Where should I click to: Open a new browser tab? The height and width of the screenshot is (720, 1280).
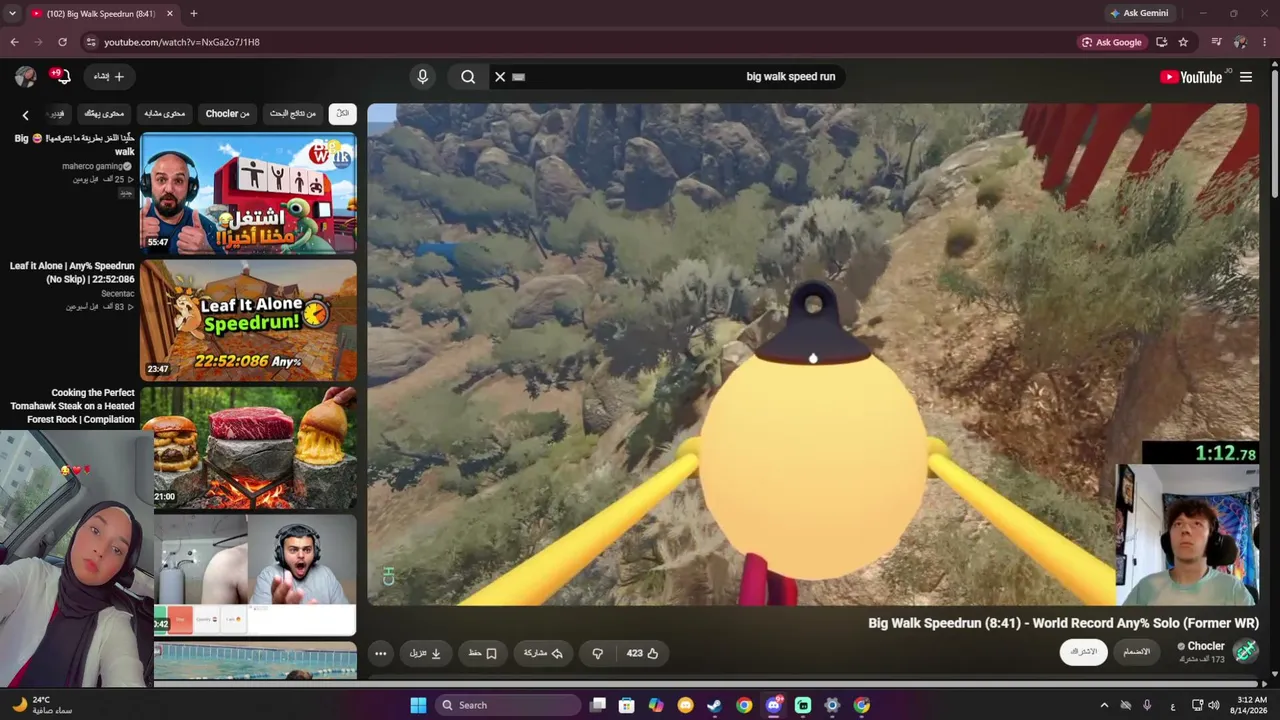coord(194,13)
